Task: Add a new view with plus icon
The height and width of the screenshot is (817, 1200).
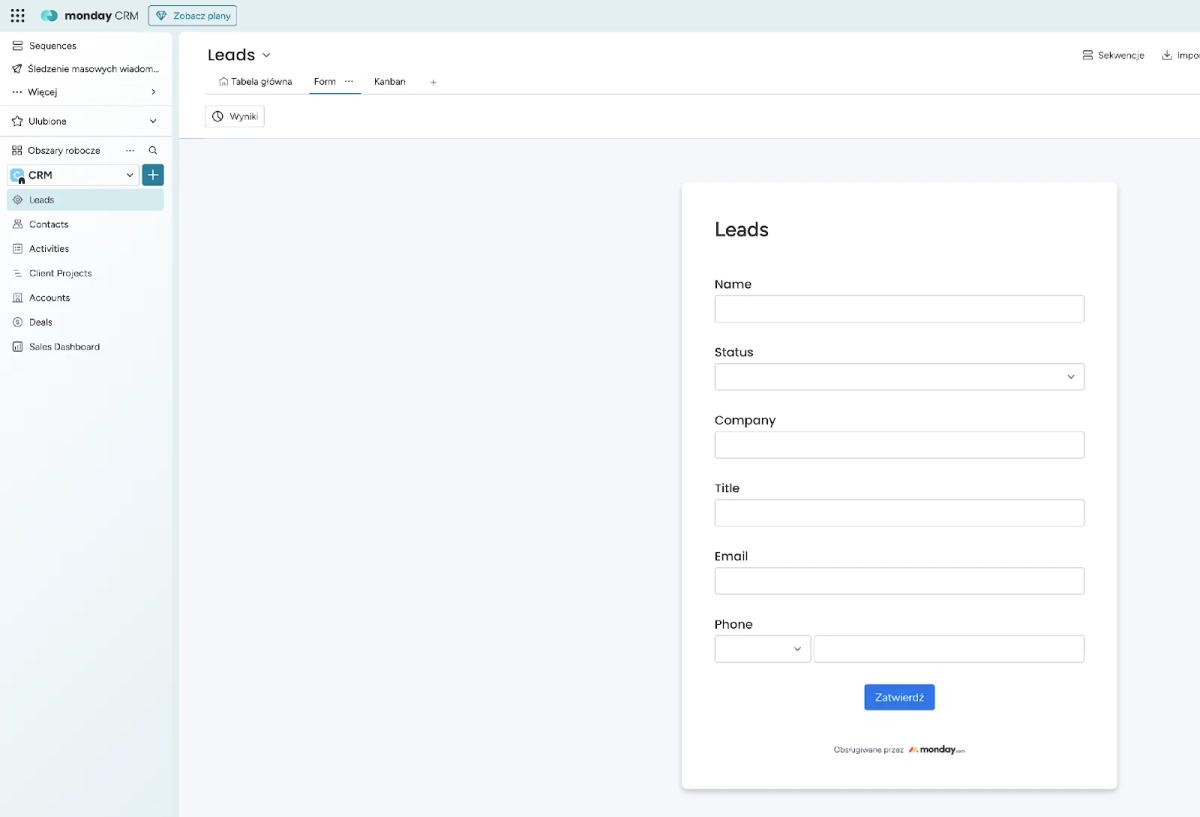Action: pos(433,82)
